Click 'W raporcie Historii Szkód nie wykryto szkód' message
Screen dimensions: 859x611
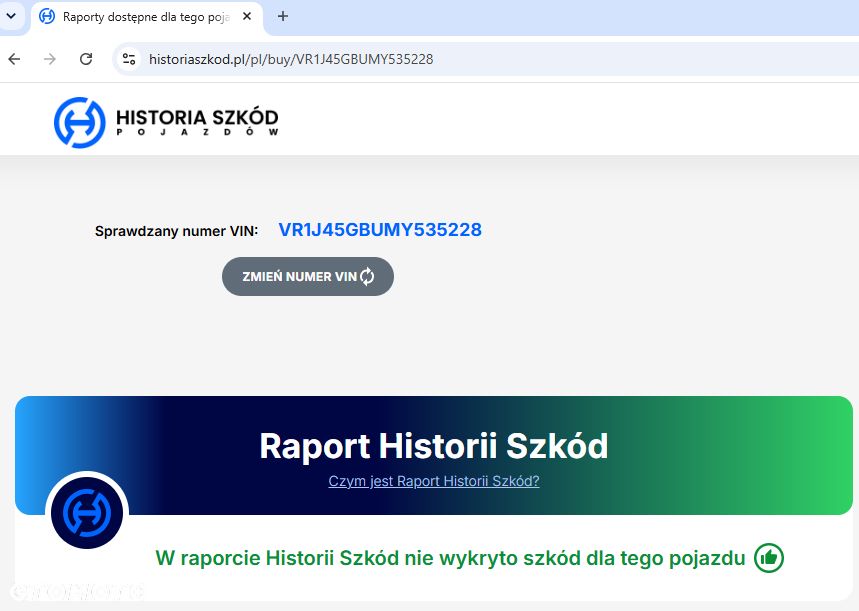(450, 558)
